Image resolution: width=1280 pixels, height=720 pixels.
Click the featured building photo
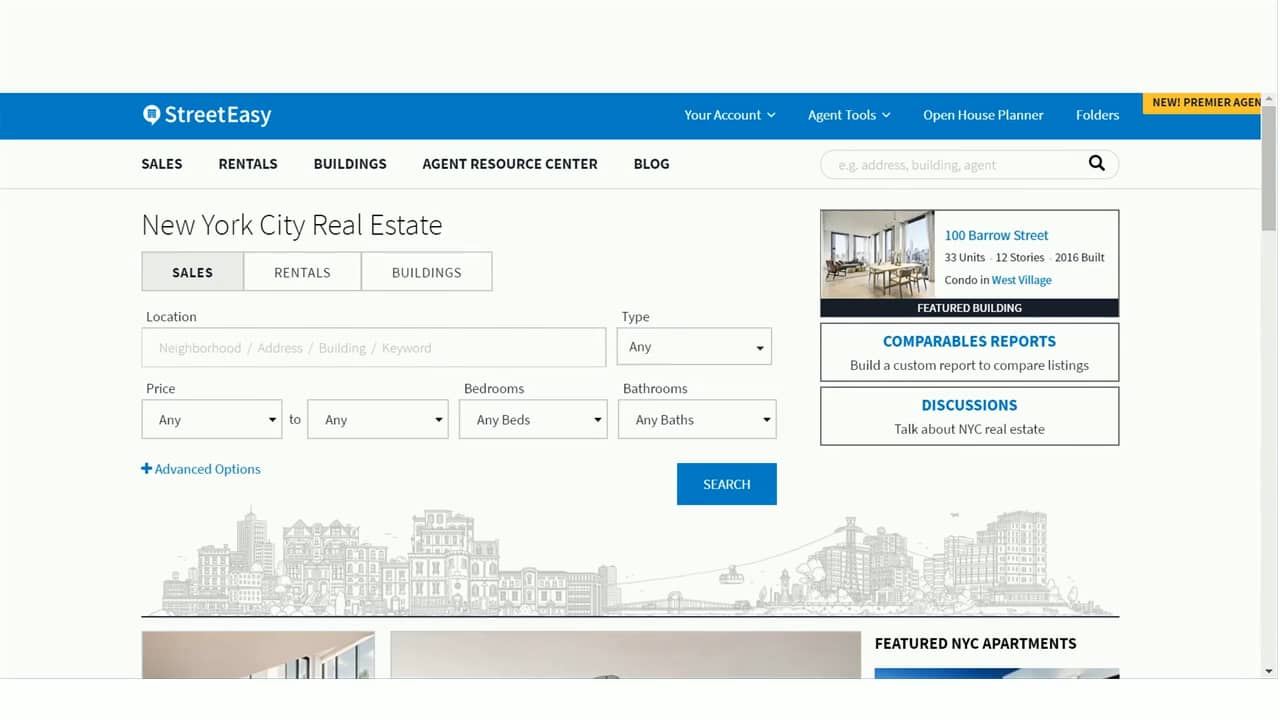coord(878,254)
